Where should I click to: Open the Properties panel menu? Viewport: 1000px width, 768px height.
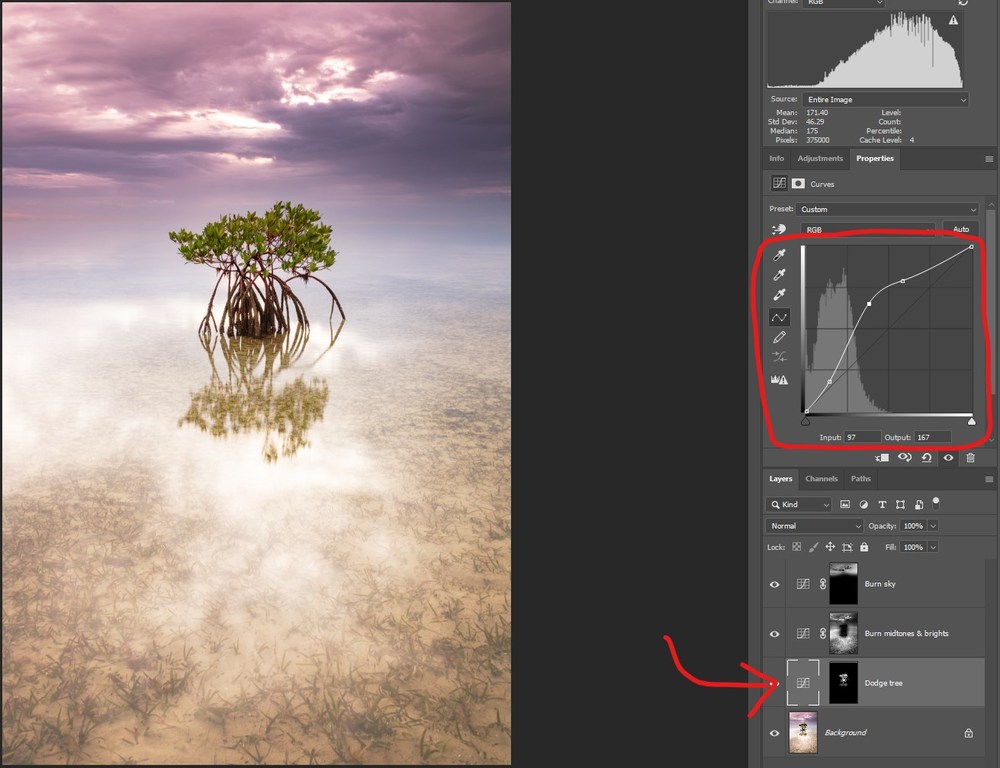tap(989, 159)
